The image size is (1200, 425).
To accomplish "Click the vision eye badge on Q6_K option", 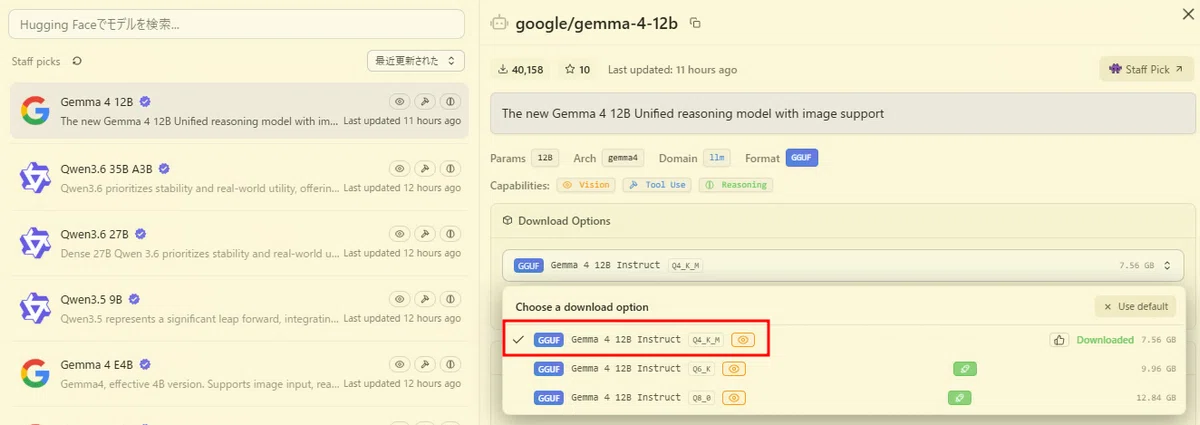I will 735,369.
